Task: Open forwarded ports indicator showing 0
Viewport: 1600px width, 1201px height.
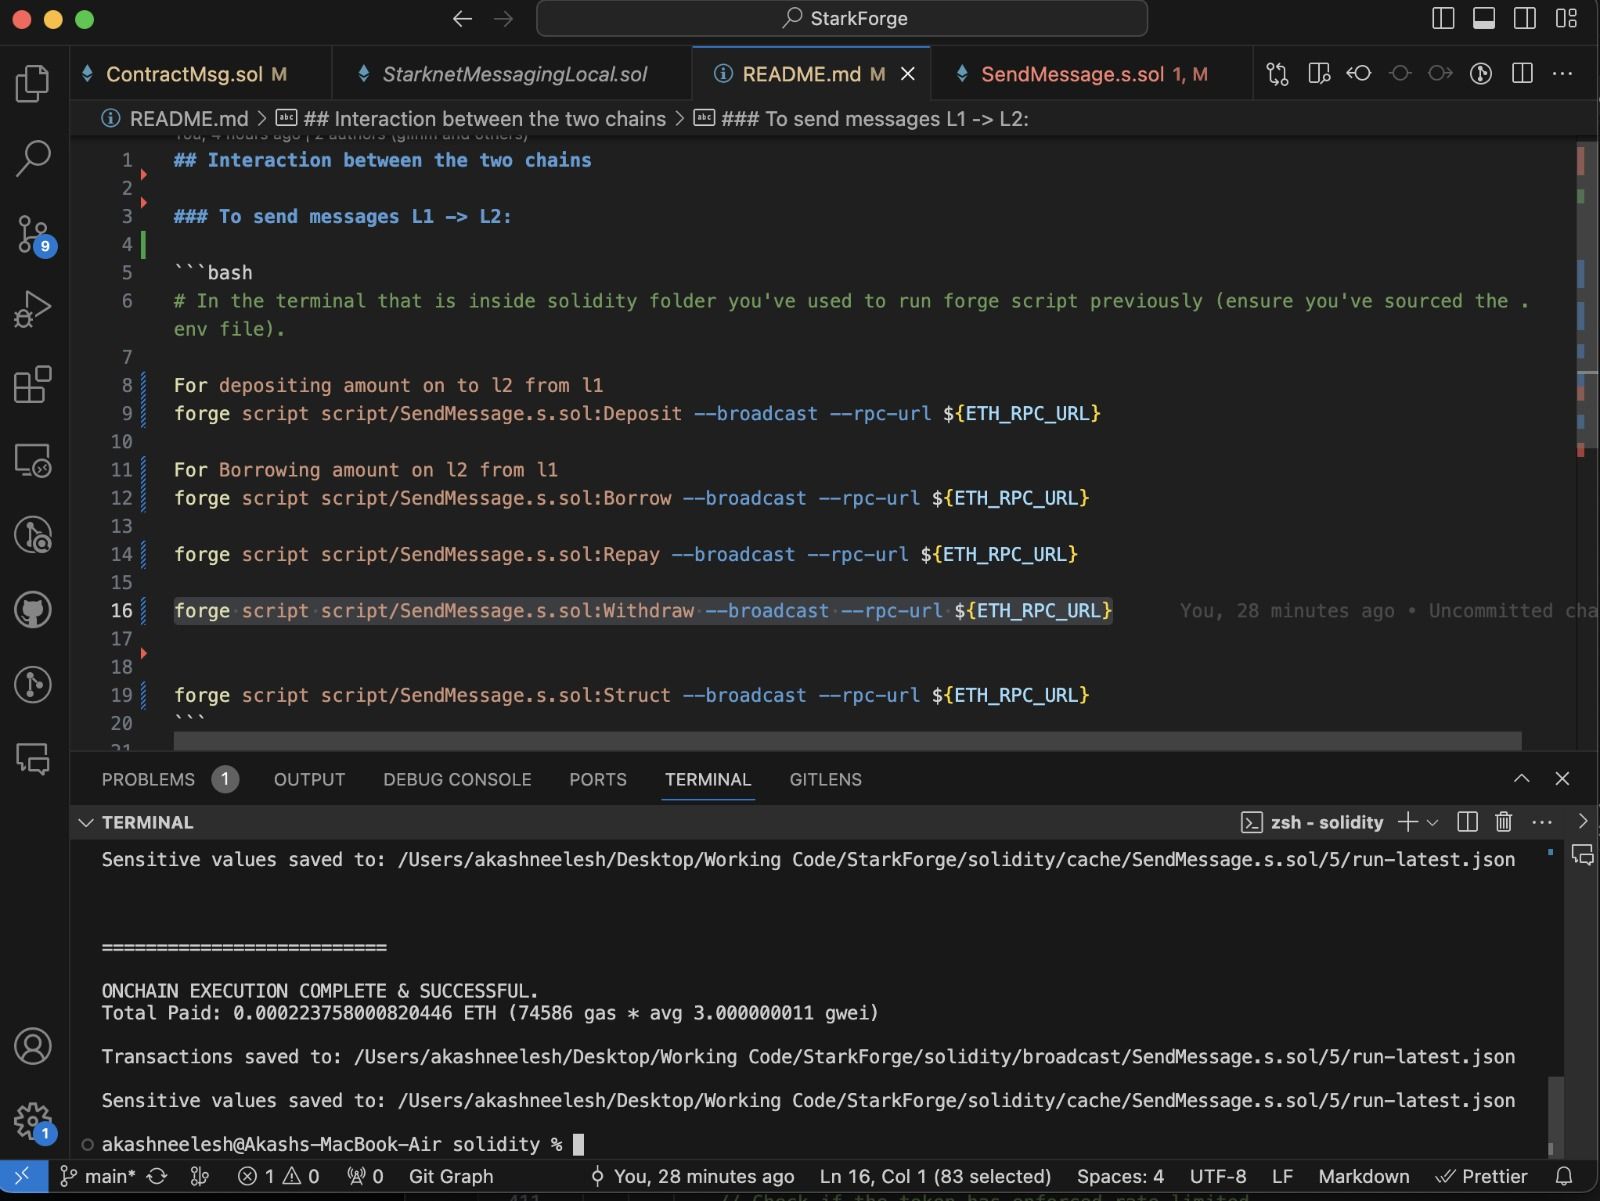Action: click(x=365, y=1176)
